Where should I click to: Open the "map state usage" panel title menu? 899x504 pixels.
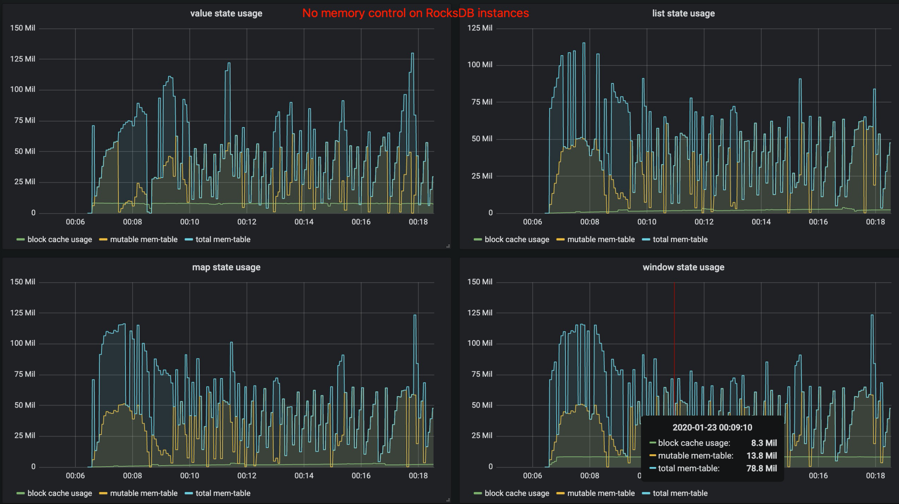tap(226, 267)
